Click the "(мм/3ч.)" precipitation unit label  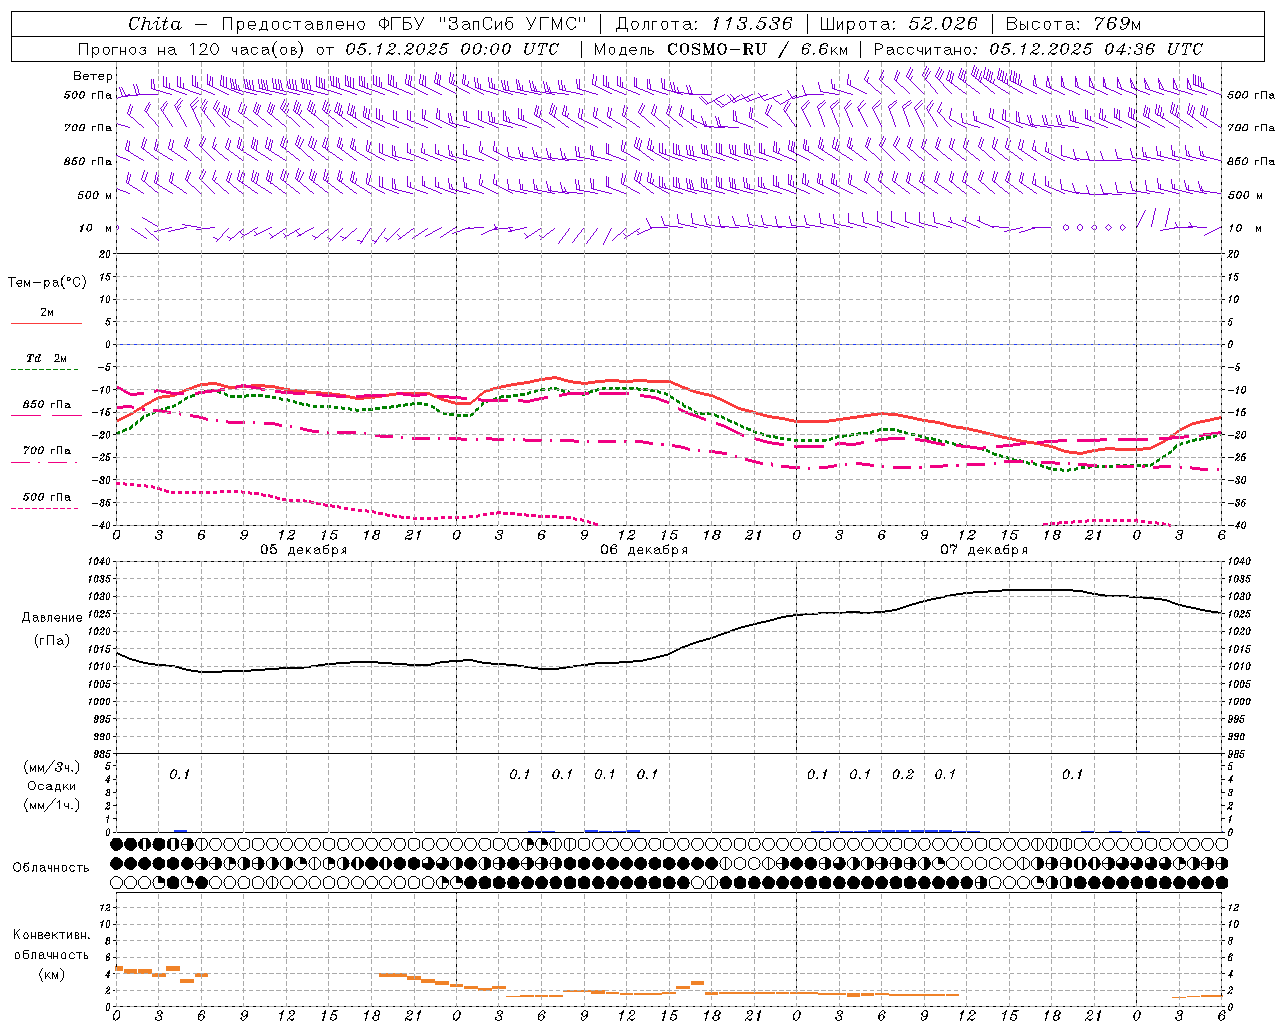[x=53, y=767]
